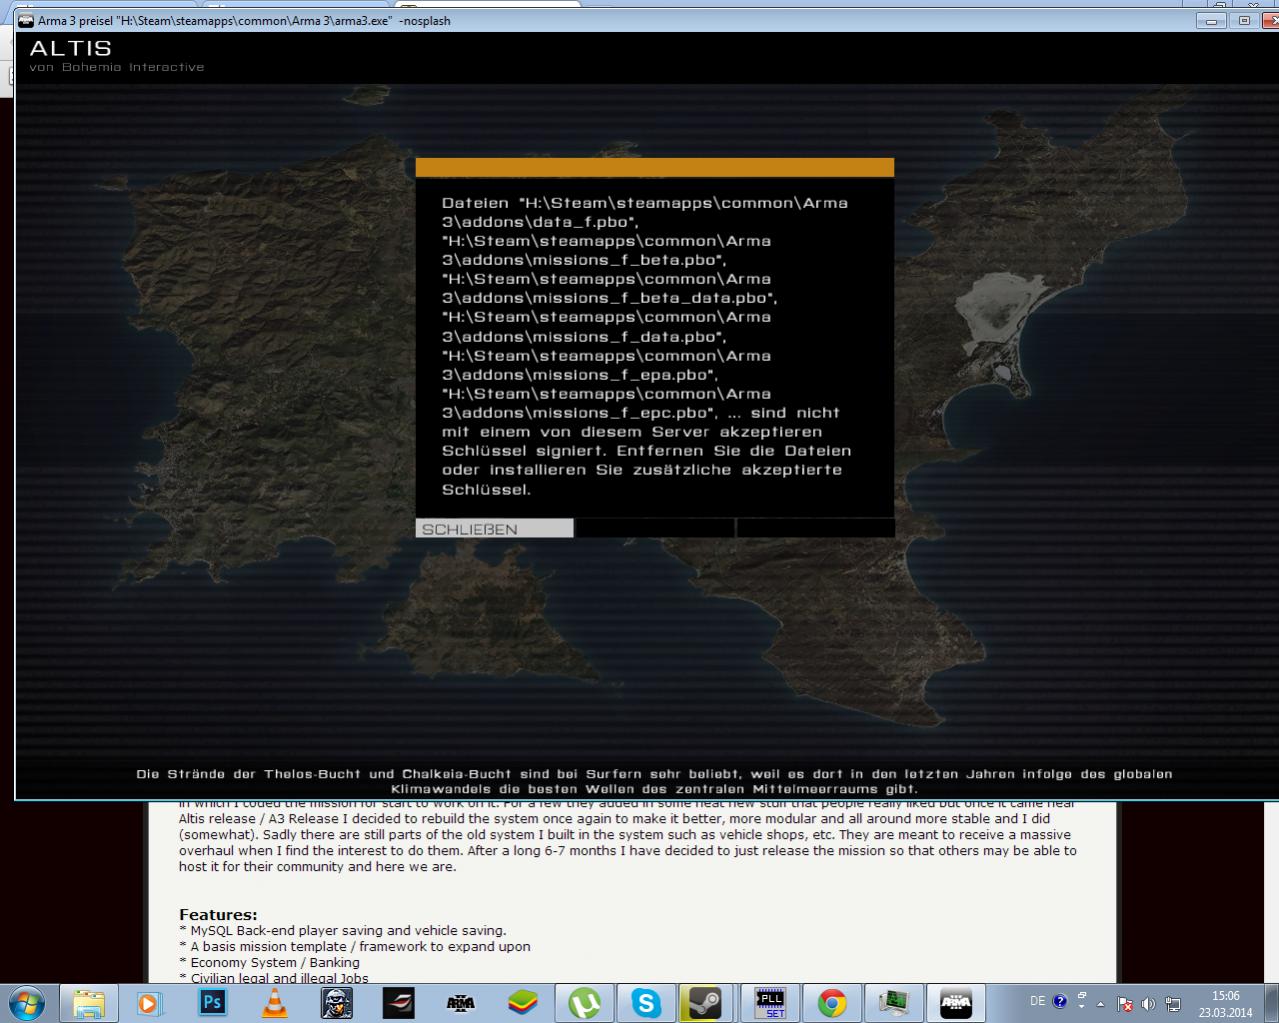1279x1023 pixels.
Task: Open the blue help icon in system tray
Action: pos(1059,1001)
